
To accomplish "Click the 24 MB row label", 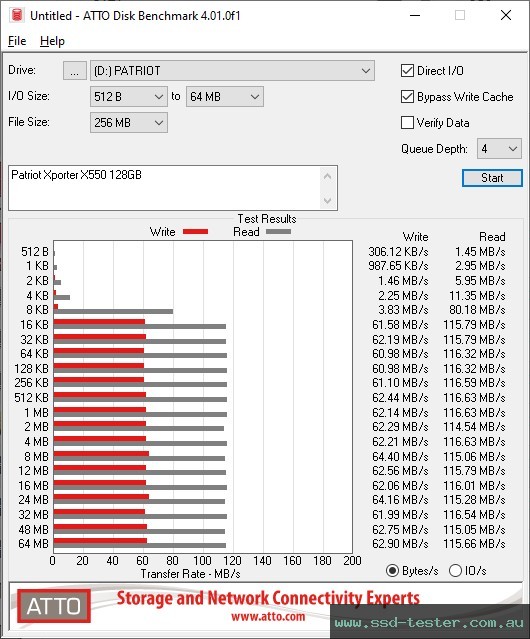I will click(33, 500).
